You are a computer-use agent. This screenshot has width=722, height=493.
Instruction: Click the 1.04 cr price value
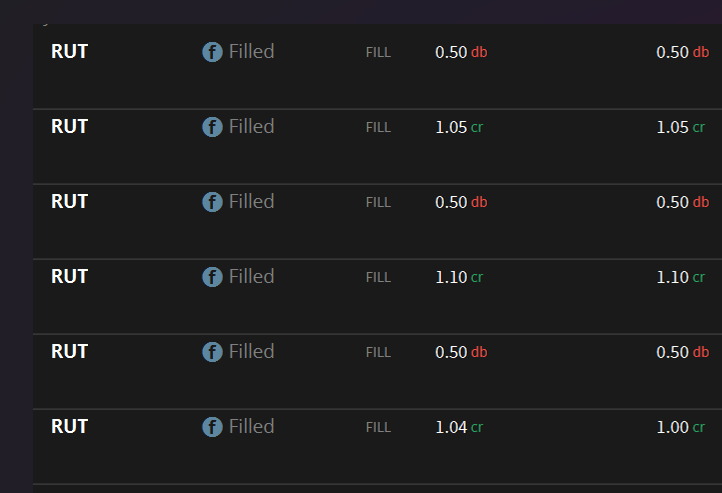coord(459,428)
